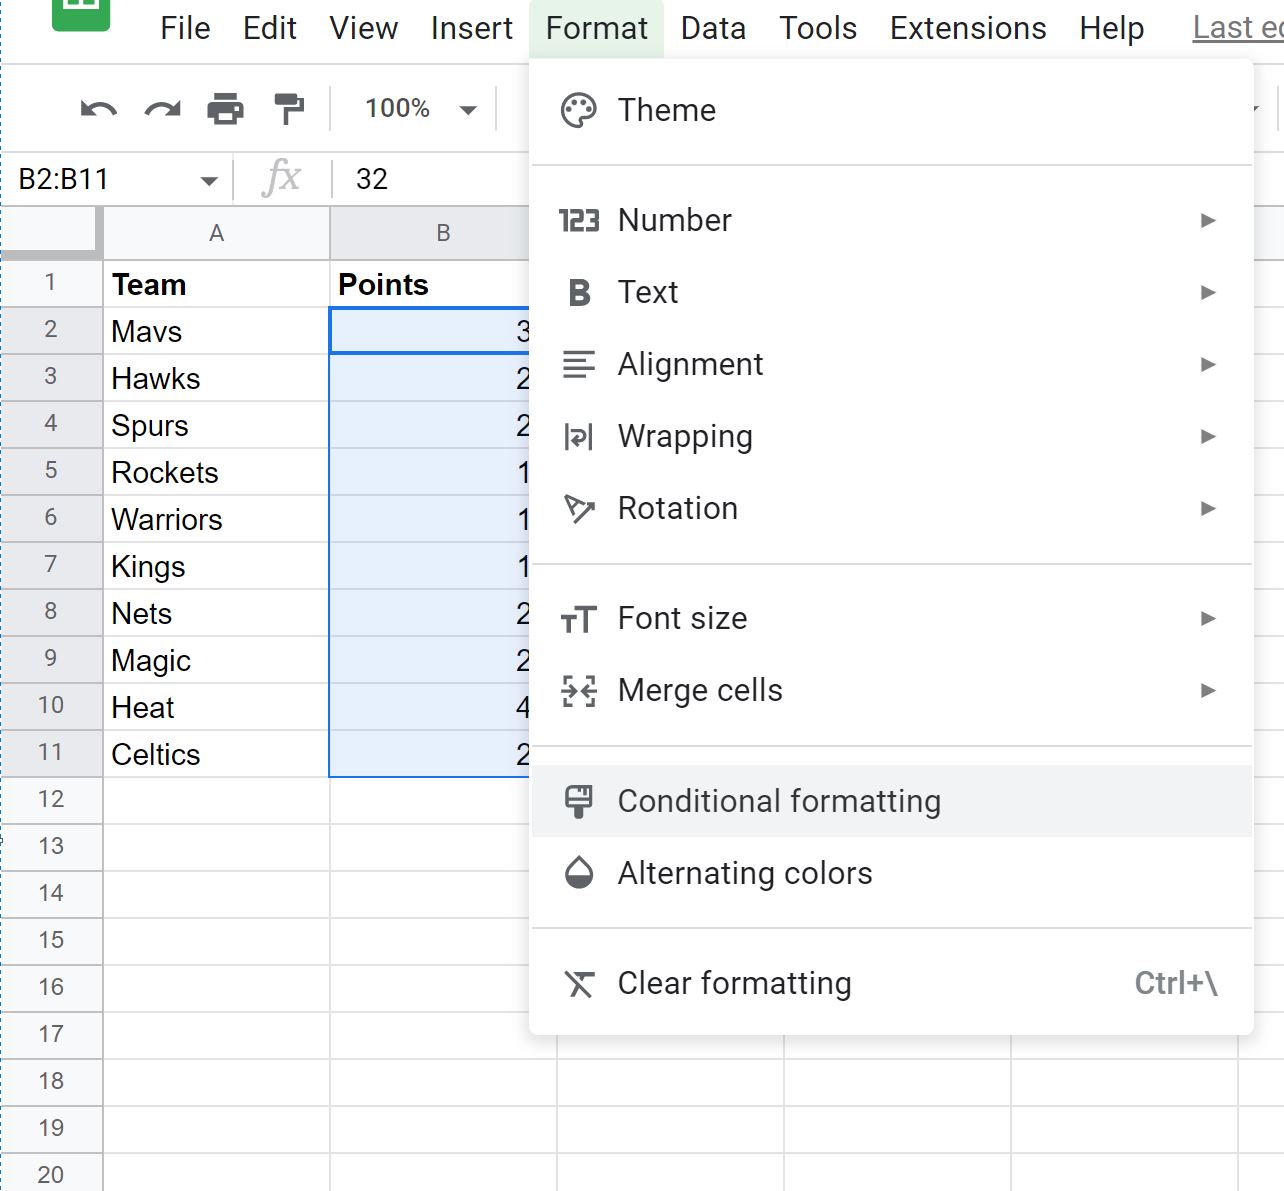Image resolution: width=1284 pixels, height=1191 pixels.
Task: Select the Spurs cell
Action: tap(216, 425)
